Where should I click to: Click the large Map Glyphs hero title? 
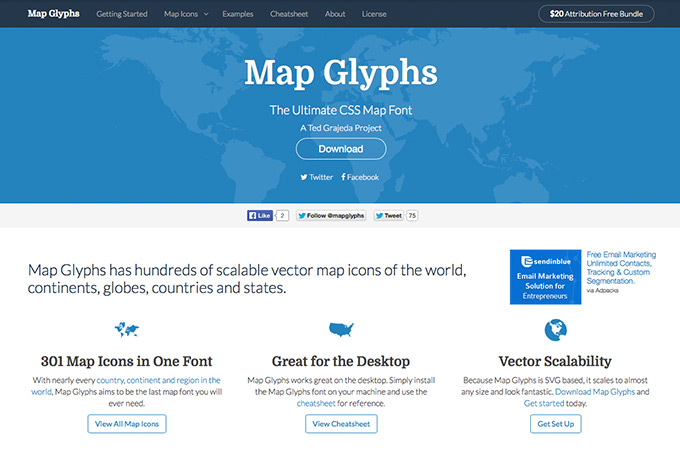[341, 72]
